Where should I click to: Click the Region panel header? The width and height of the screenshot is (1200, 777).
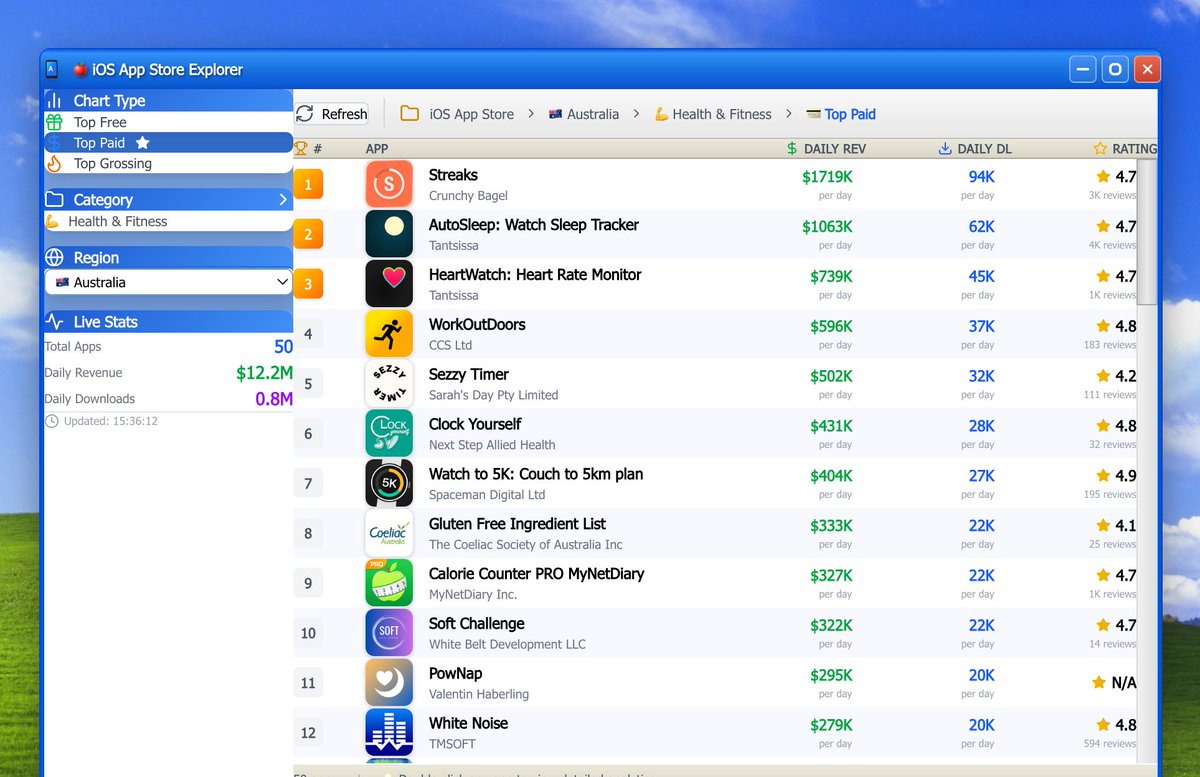168,257
